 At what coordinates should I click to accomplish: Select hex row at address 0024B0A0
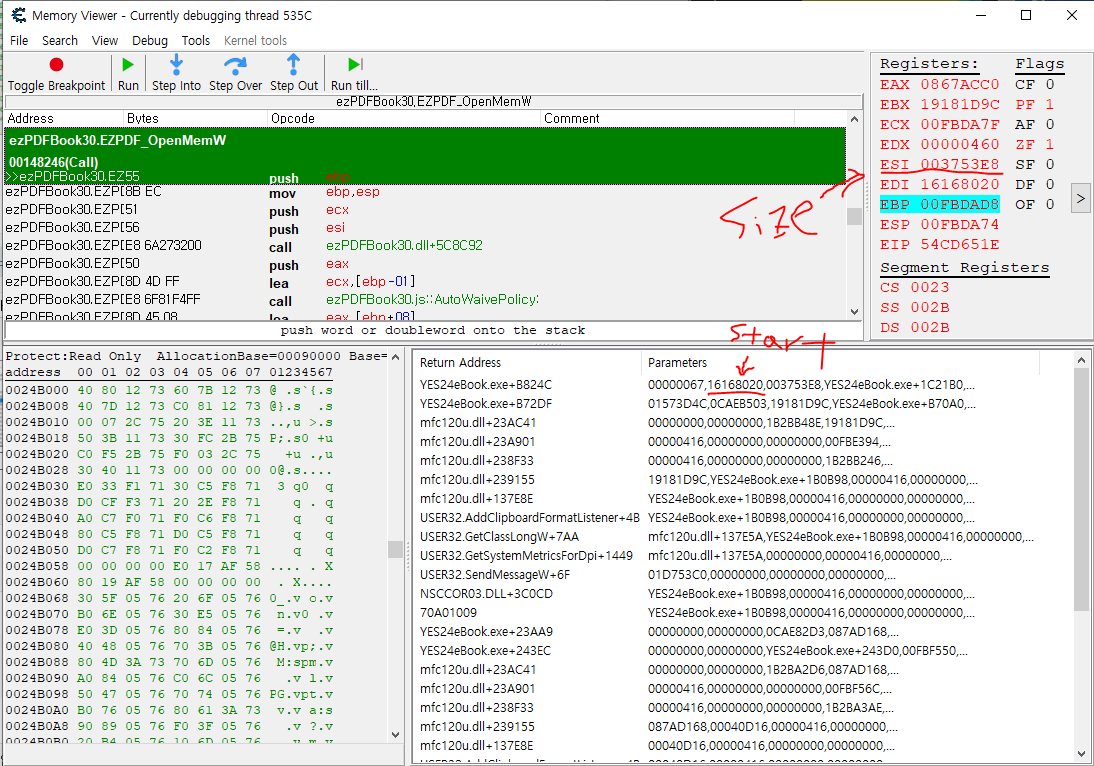pyautogui.click(x=170, y=710)
